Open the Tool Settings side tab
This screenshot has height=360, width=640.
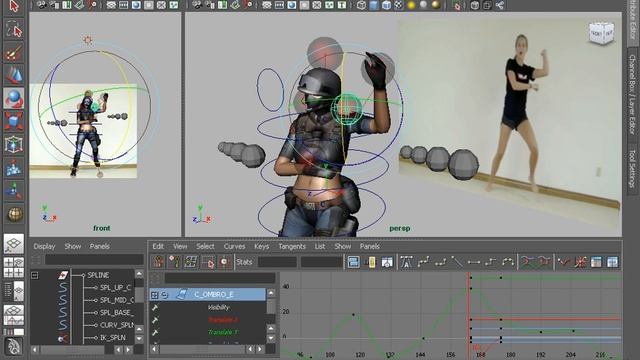pyautogui.click(x=633, y=168)
